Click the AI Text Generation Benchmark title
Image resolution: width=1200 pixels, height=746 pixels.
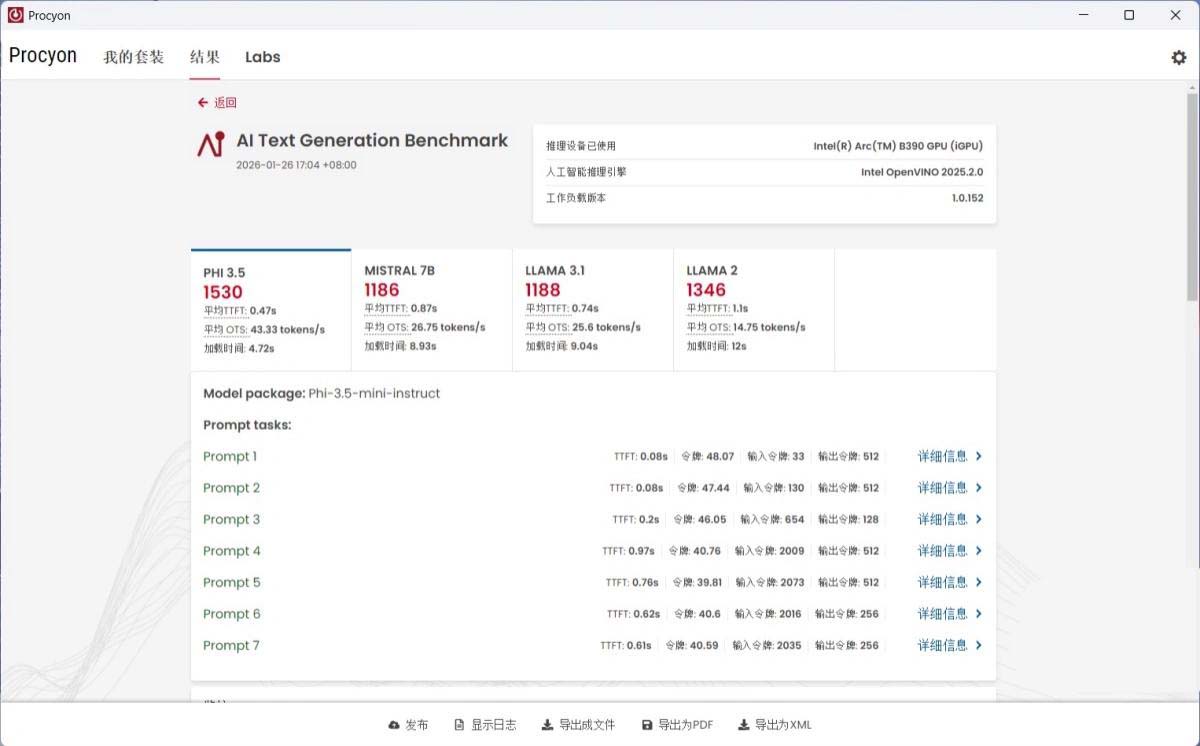click(x=372, y=141)
